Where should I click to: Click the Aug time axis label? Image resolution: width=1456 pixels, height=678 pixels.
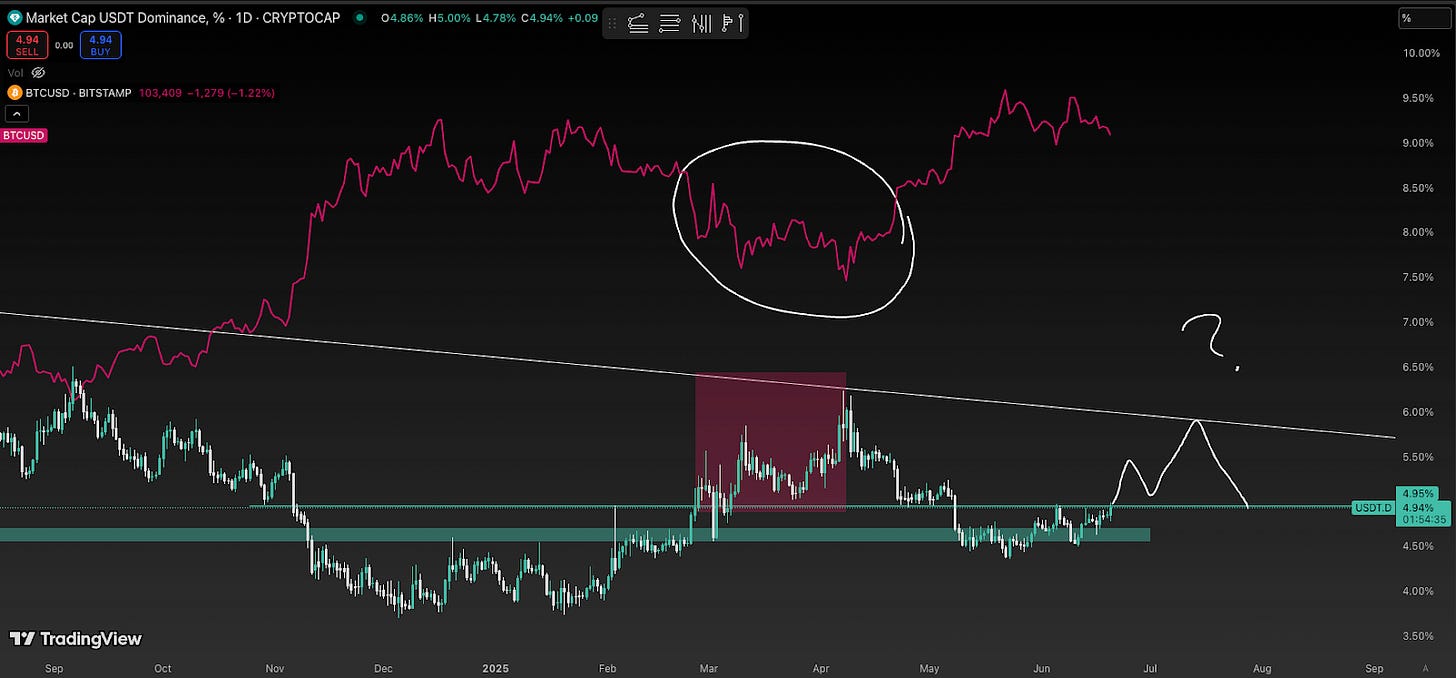coord(1261,667)
